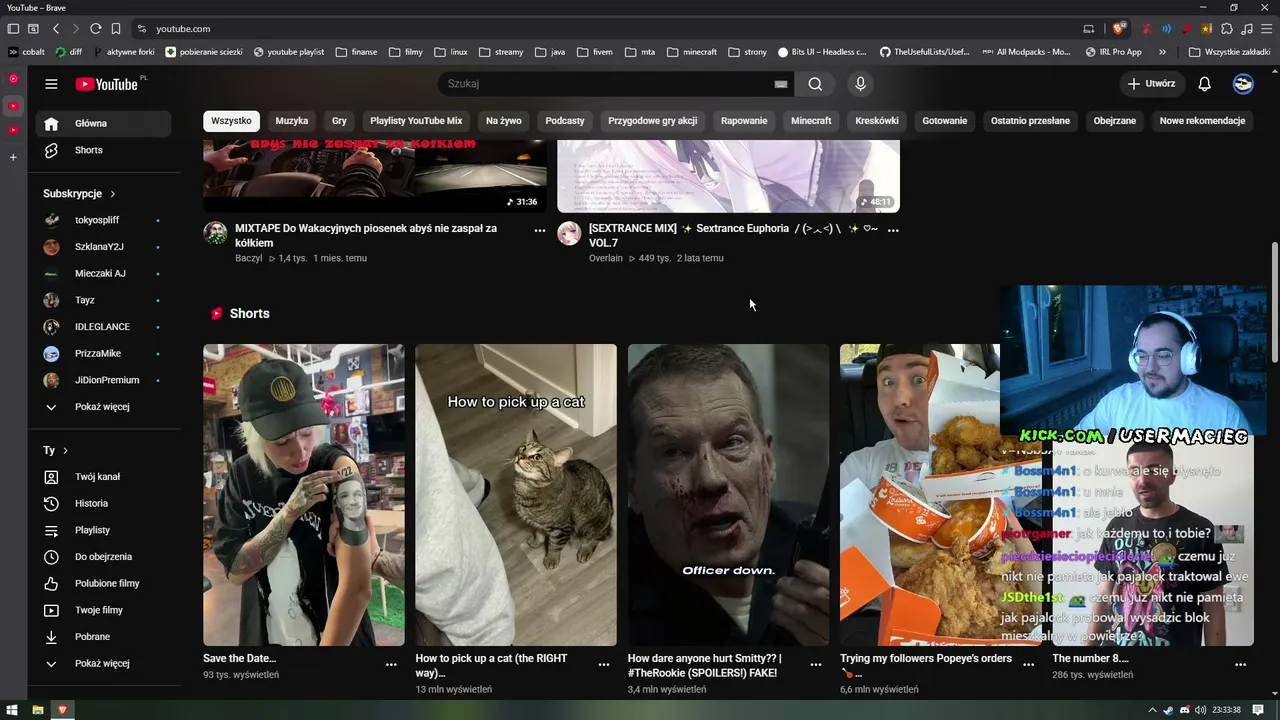Go to Główna home in sidebar

(104, 124)
